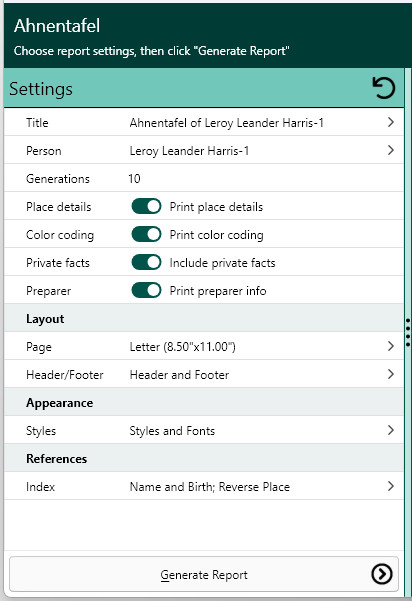This screenshot has height=601, width=412.
Task: Click the Include private facts label
Action: coord(222,263)
